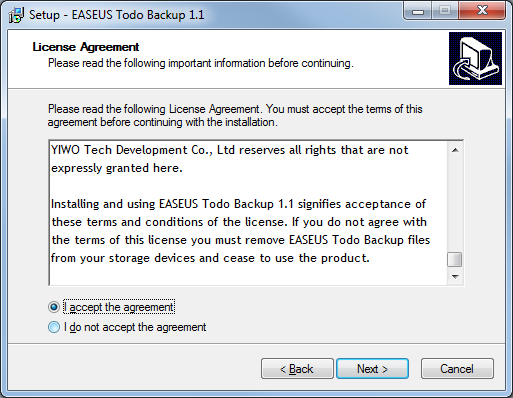Select the accept agreement radio button
The image size is (513, 398).
point(54,307)
